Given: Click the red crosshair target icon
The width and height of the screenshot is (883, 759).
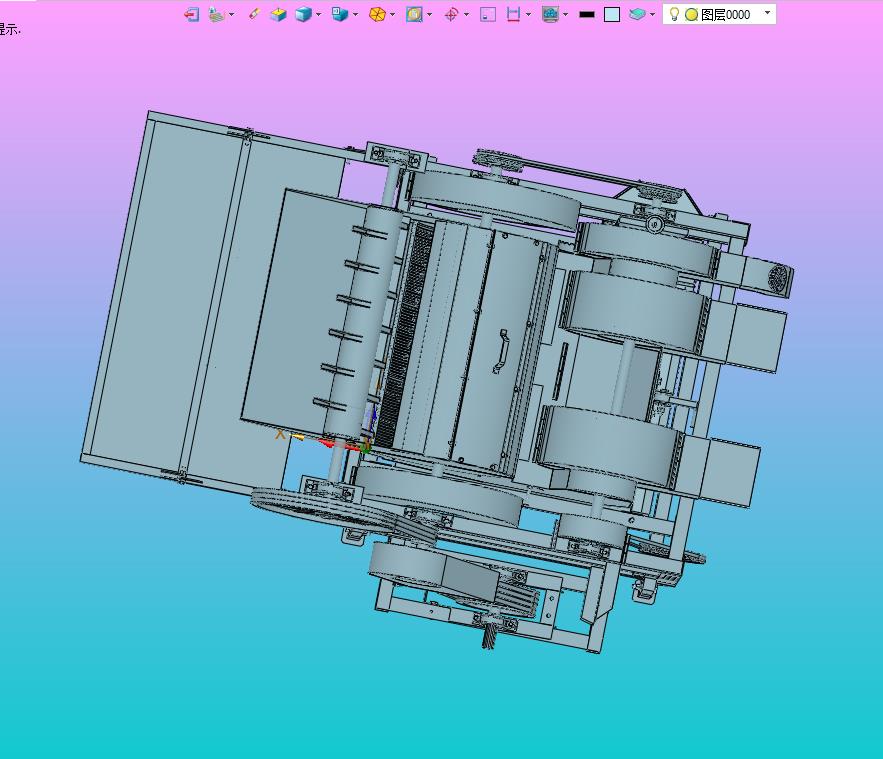Looking at the screenshot, I should coord(451,15).
